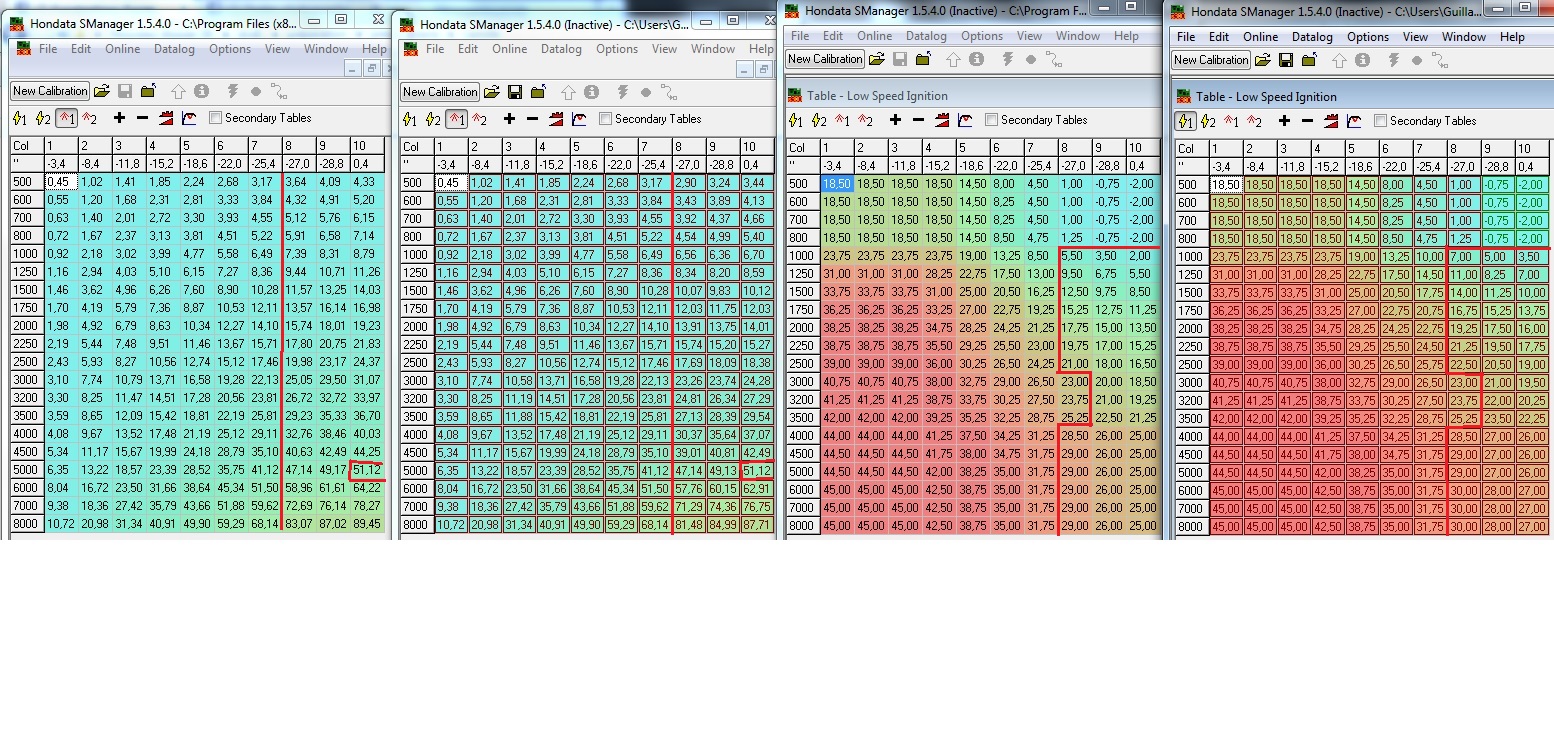Tick Secondary Tables checkbox in rightmost window
The height and width of the screenshot is (738, 1554).
click(1380, 121)
